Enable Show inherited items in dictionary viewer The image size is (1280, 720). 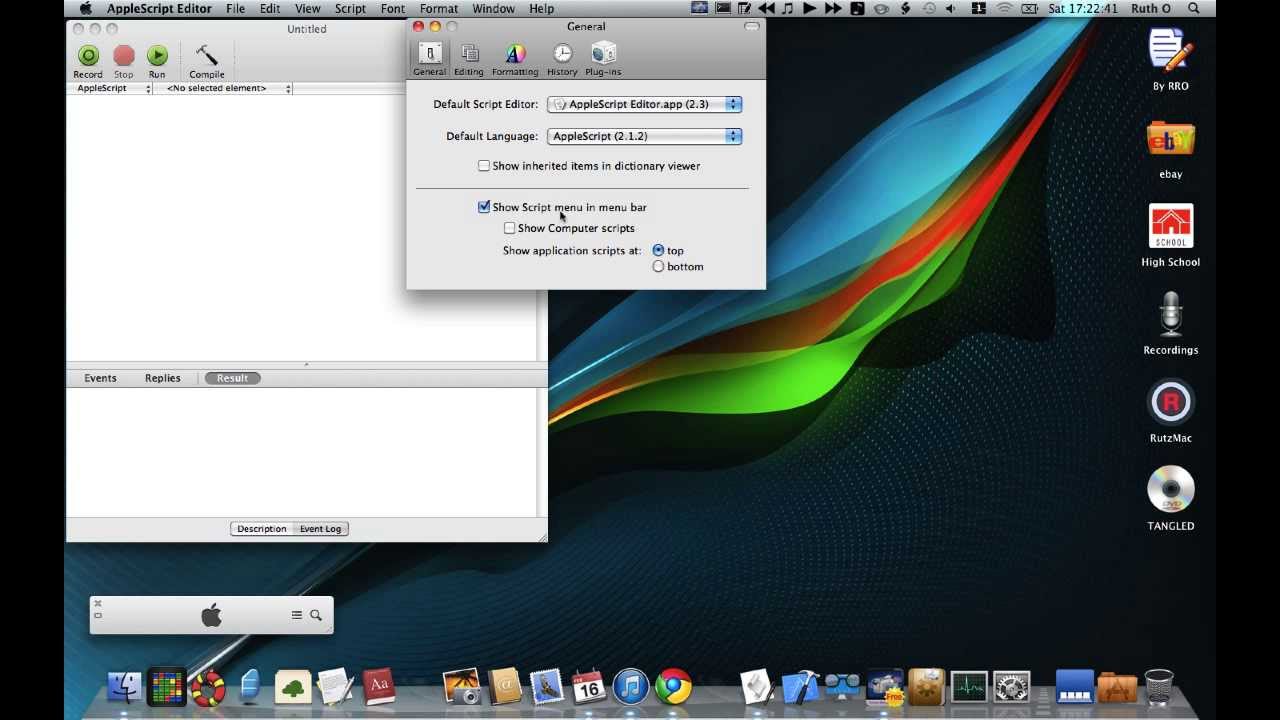point(484,166)
